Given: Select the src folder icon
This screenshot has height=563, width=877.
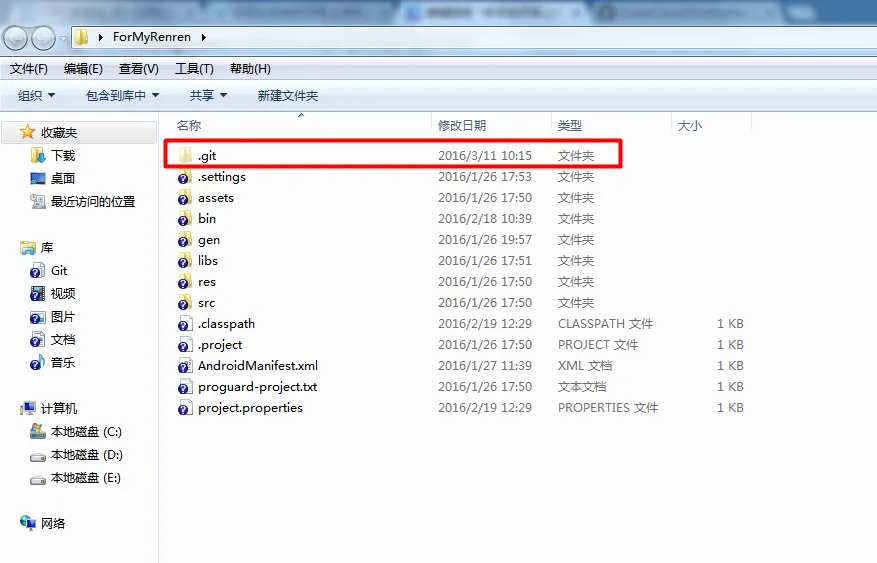Looking at the screenshot, I should [x=185, y=302].
